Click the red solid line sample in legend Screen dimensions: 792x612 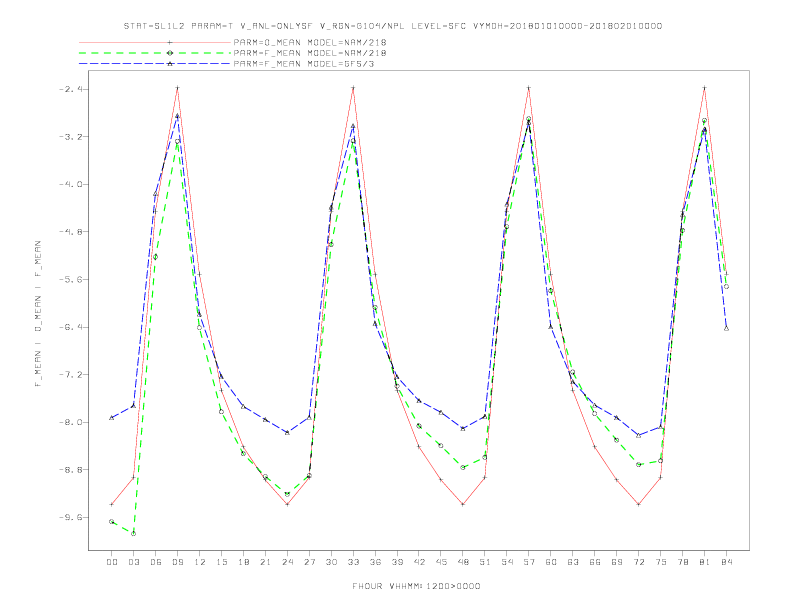[155, 42]
